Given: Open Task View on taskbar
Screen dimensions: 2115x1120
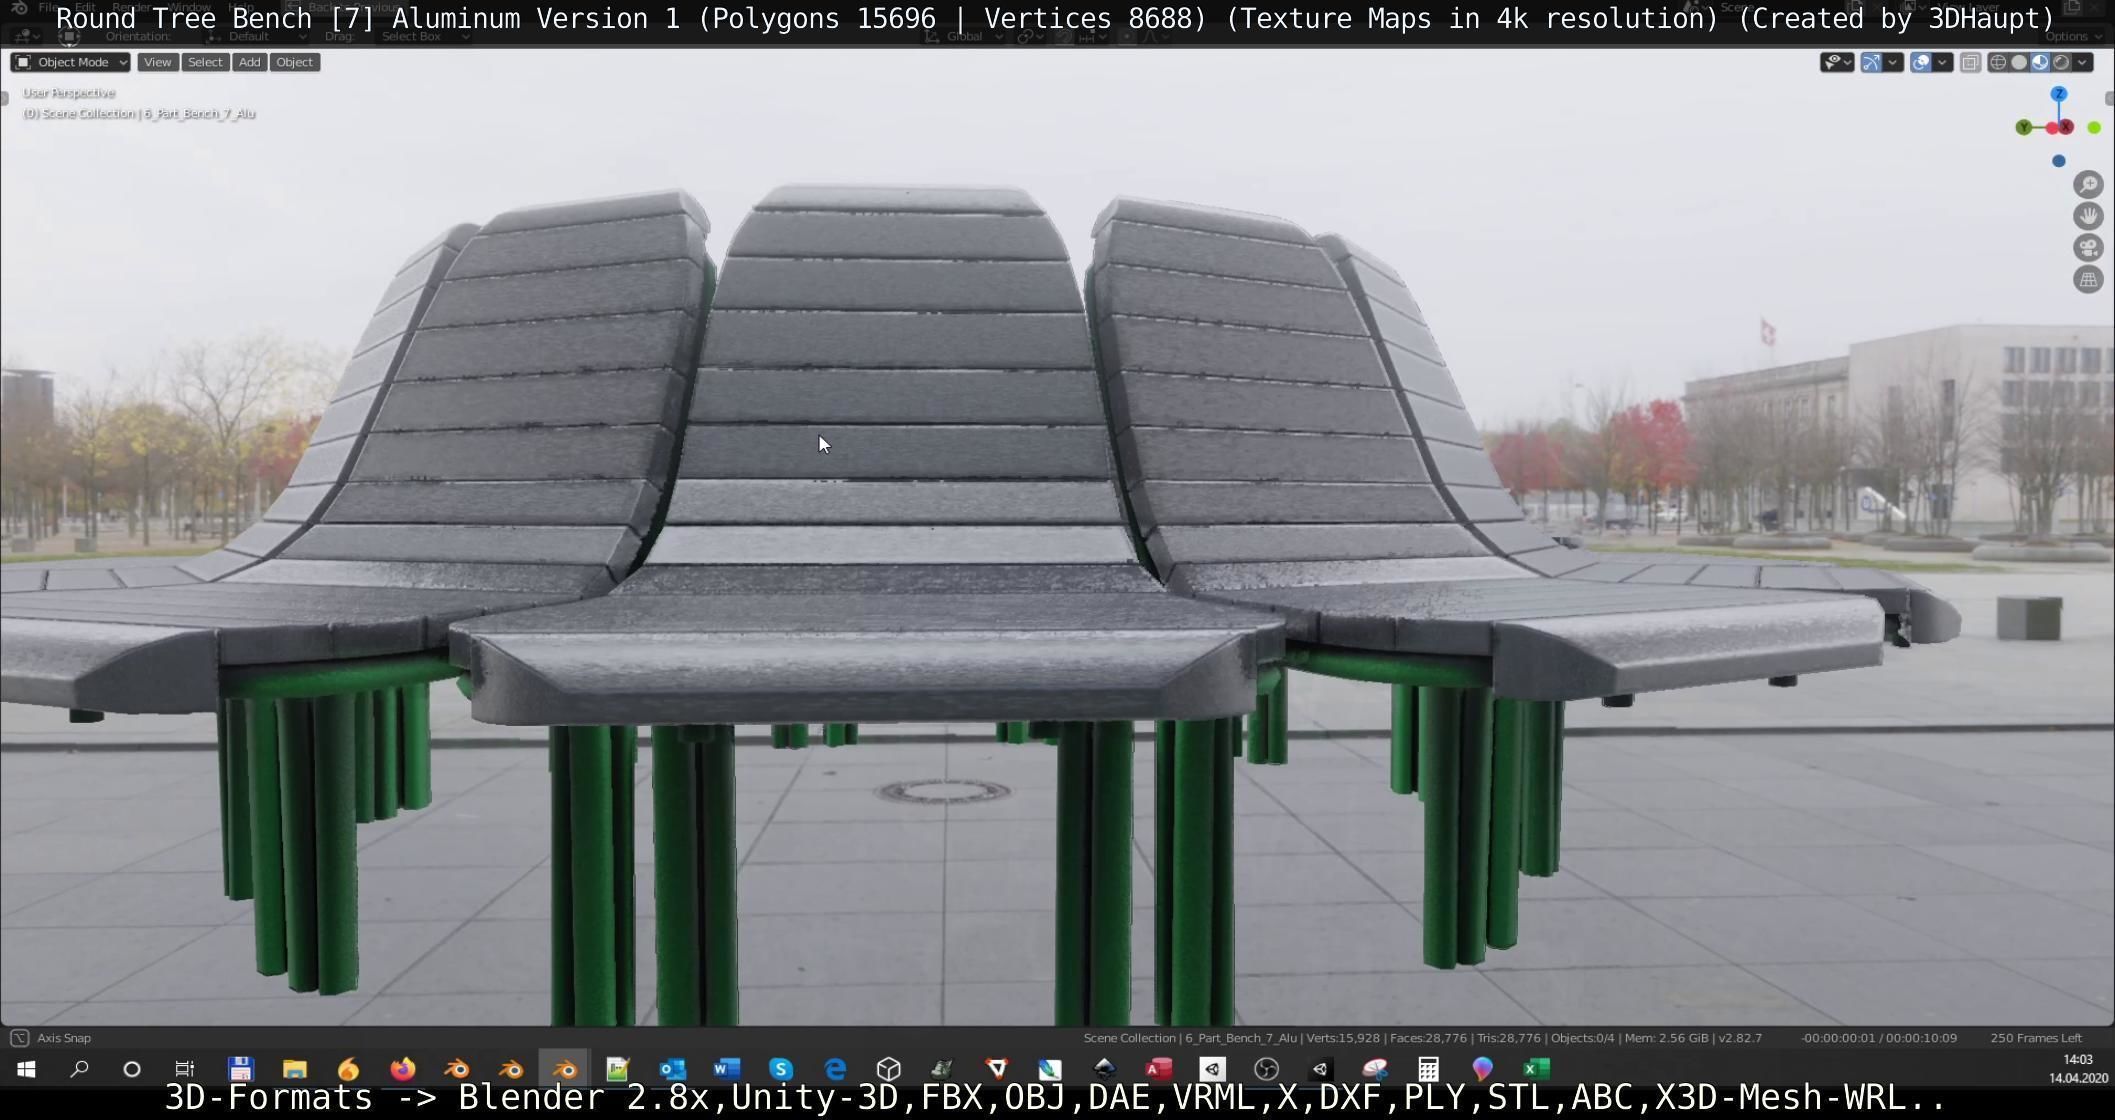Looking at the screenshot, I should click(185, 1069).
